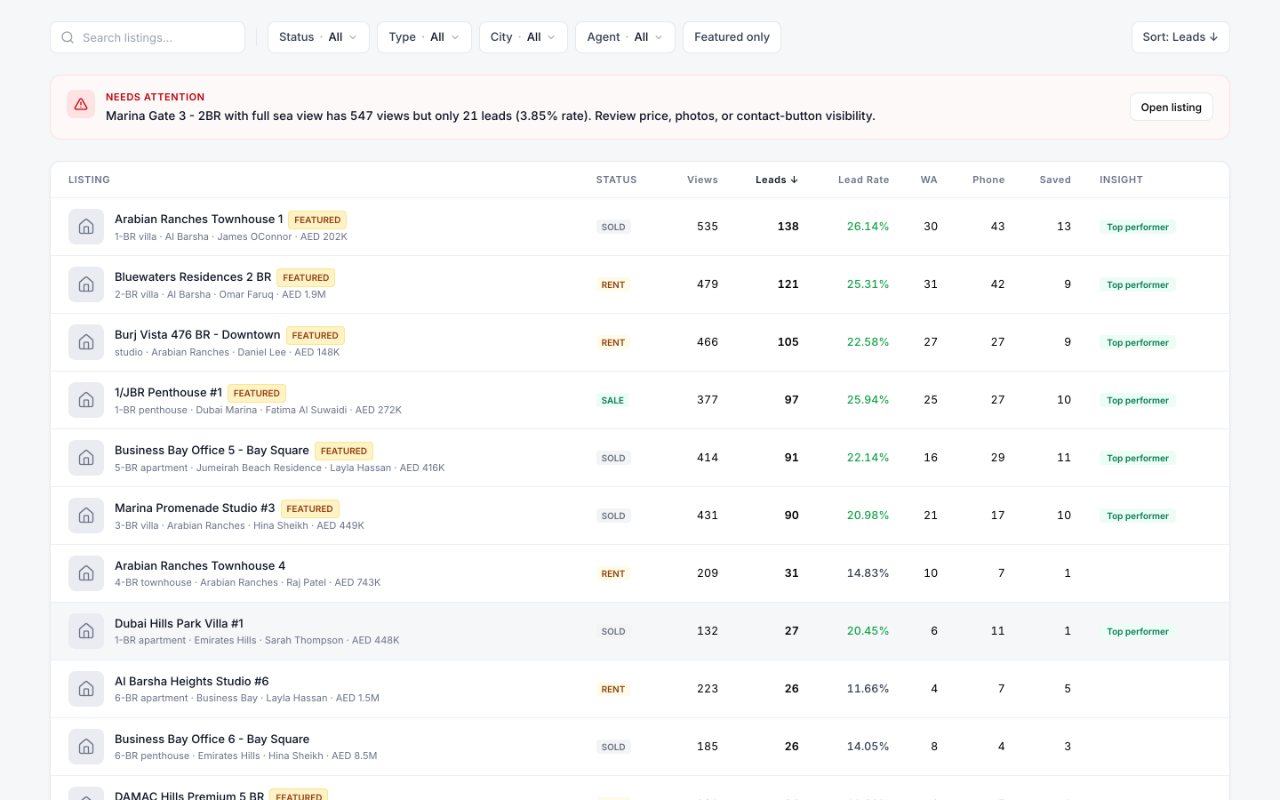
Task: Open the Sort: Leads dropdown
Action: [x=1180, y=37]
